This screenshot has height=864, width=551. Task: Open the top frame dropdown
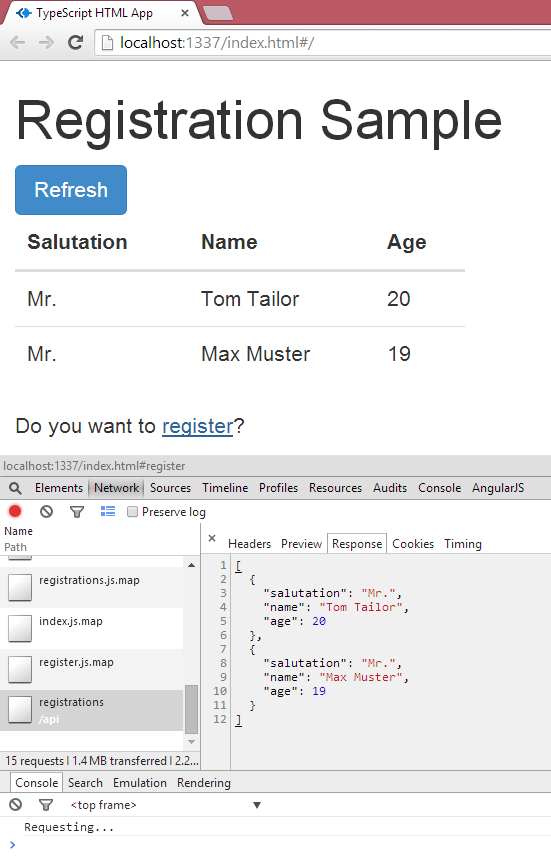tap(165, 805)
